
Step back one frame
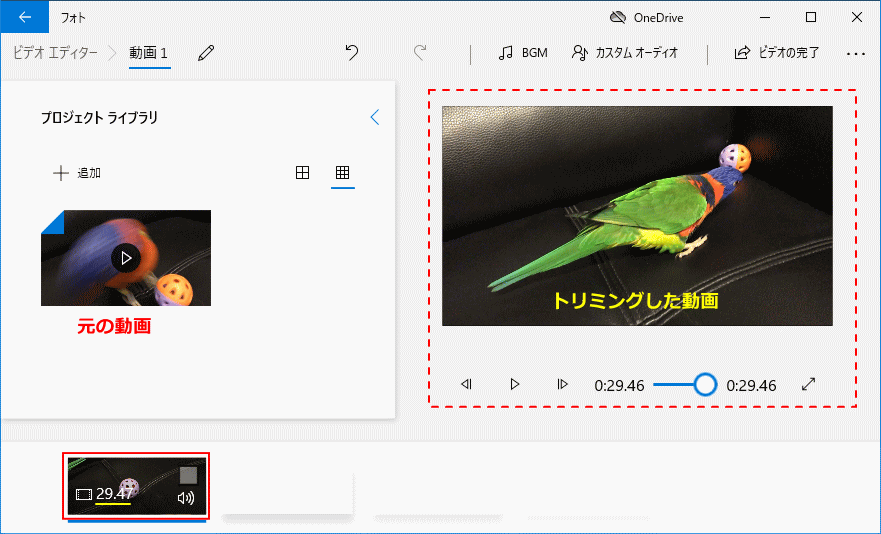(x=466, y=384)
